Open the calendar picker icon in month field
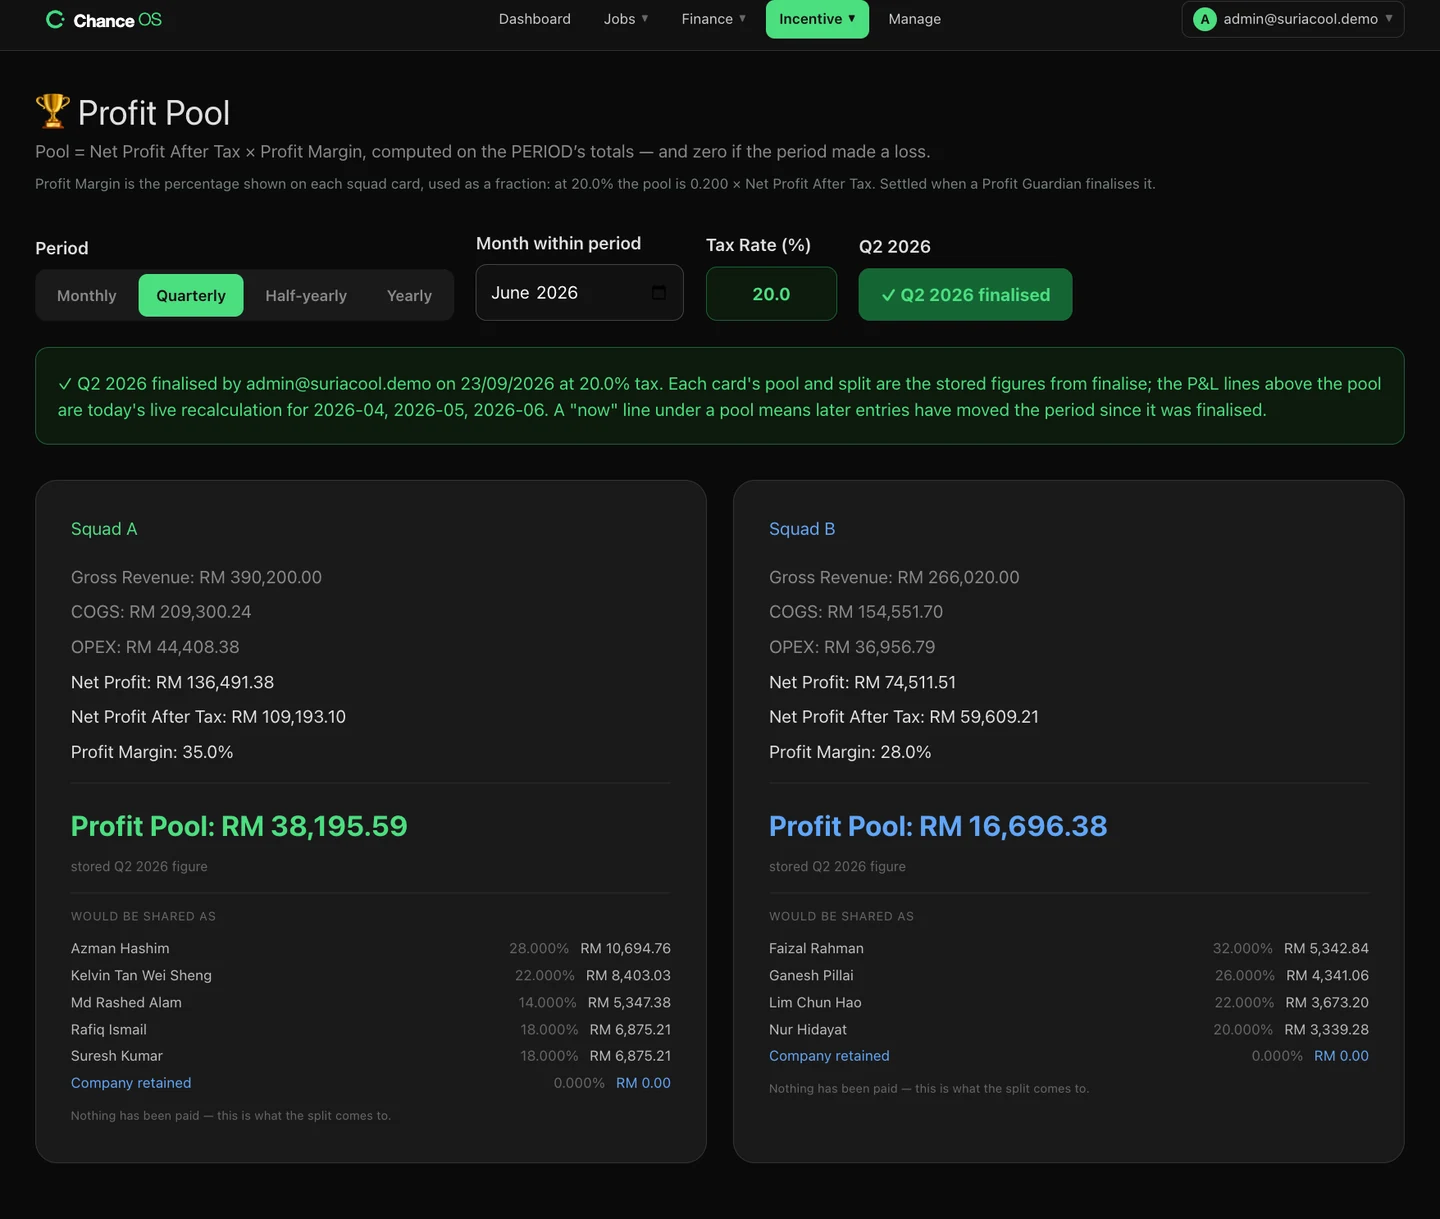Image resolution: width=1440 pixels, height=1219 pixels. pyautogui.click(x=658, y=293)
